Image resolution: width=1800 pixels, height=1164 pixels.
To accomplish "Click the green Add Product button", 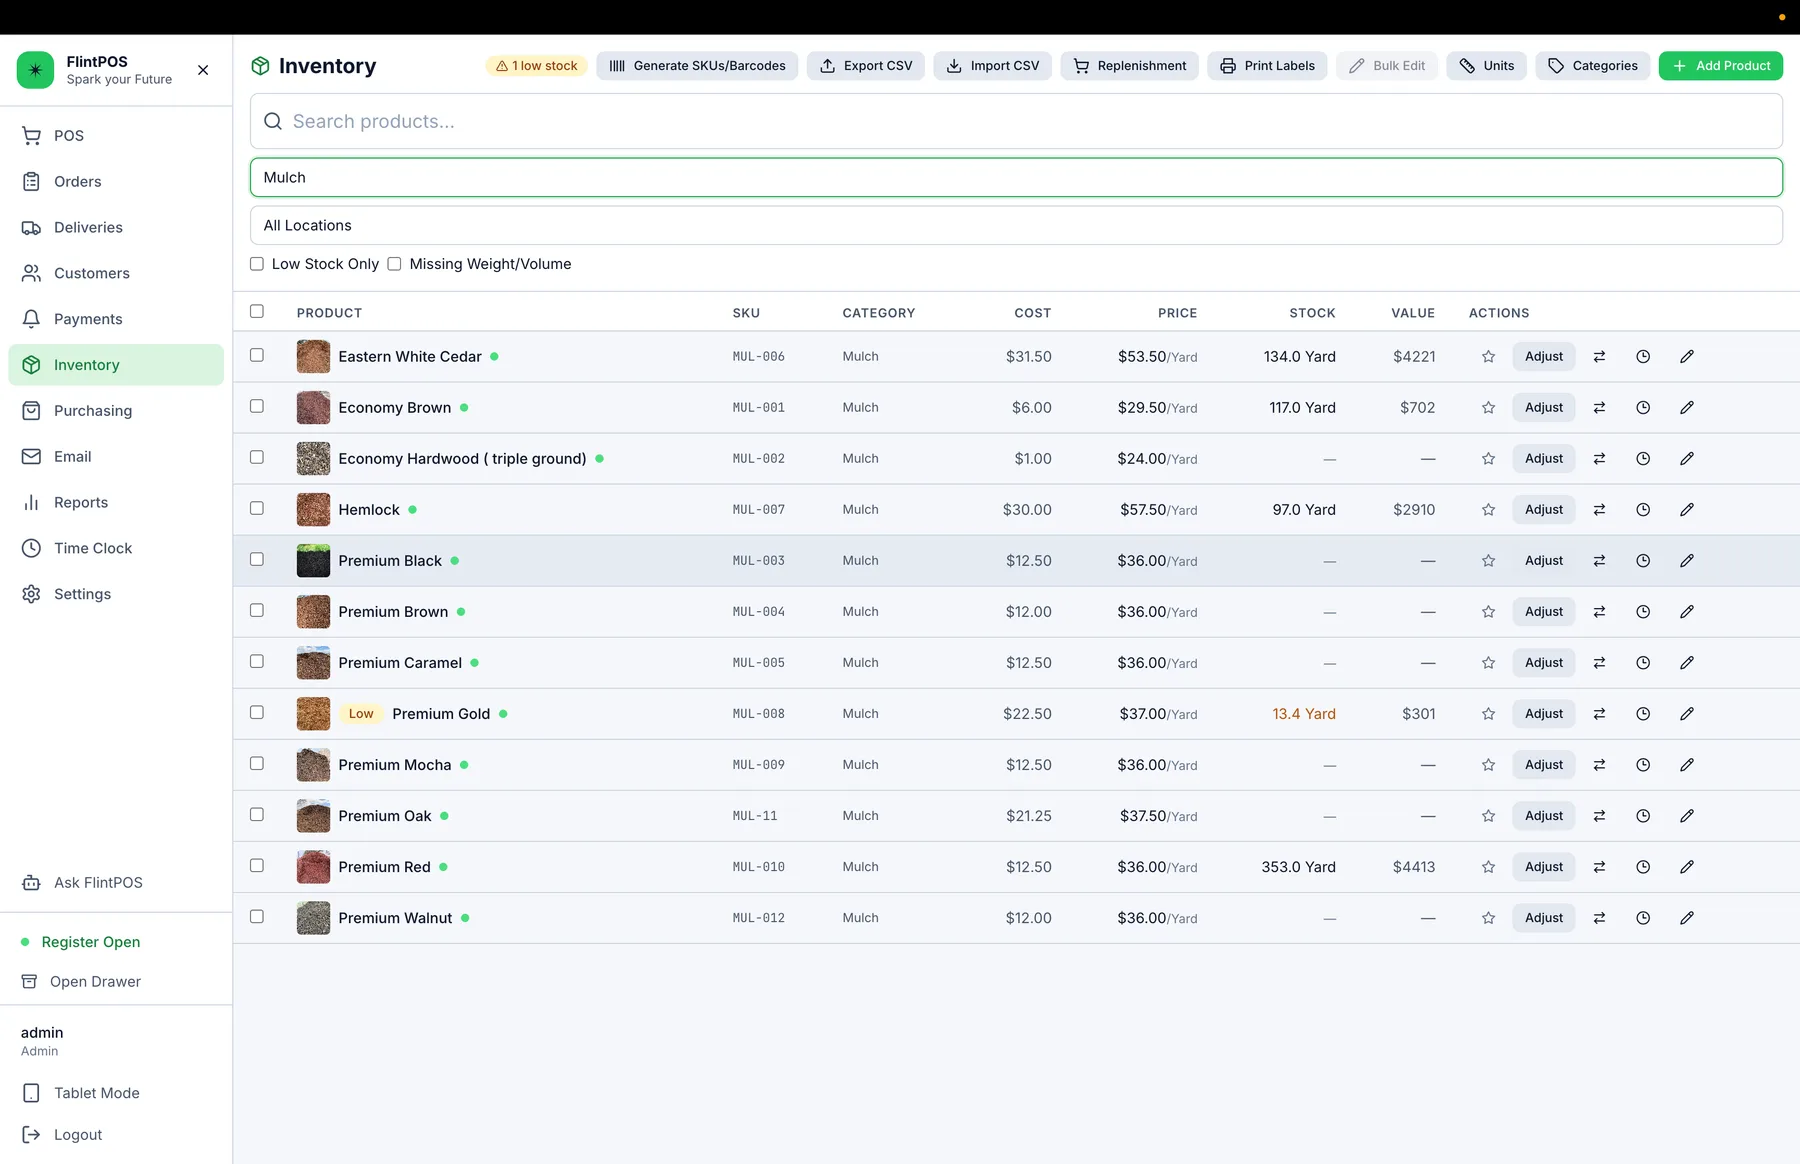I will pyautogui.click(x=1721, y=66).
